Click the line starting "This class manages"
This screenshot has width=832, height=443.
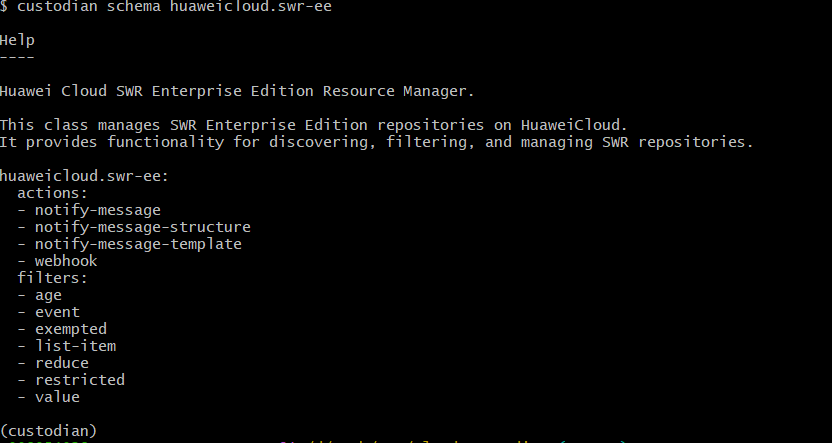[x=313, y=125]
